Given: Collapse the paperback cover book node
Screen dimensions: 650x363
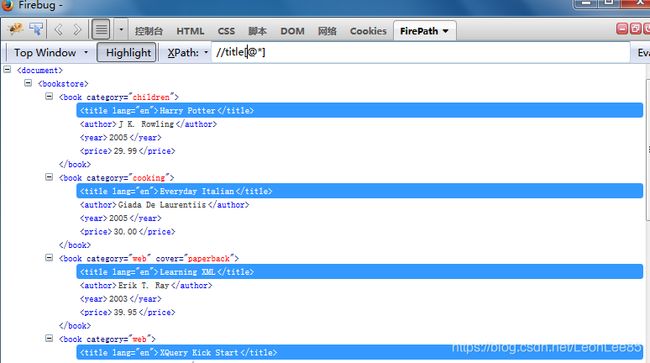Looking at the screenshot, I should pyautogui.click(x=49, y=258).
